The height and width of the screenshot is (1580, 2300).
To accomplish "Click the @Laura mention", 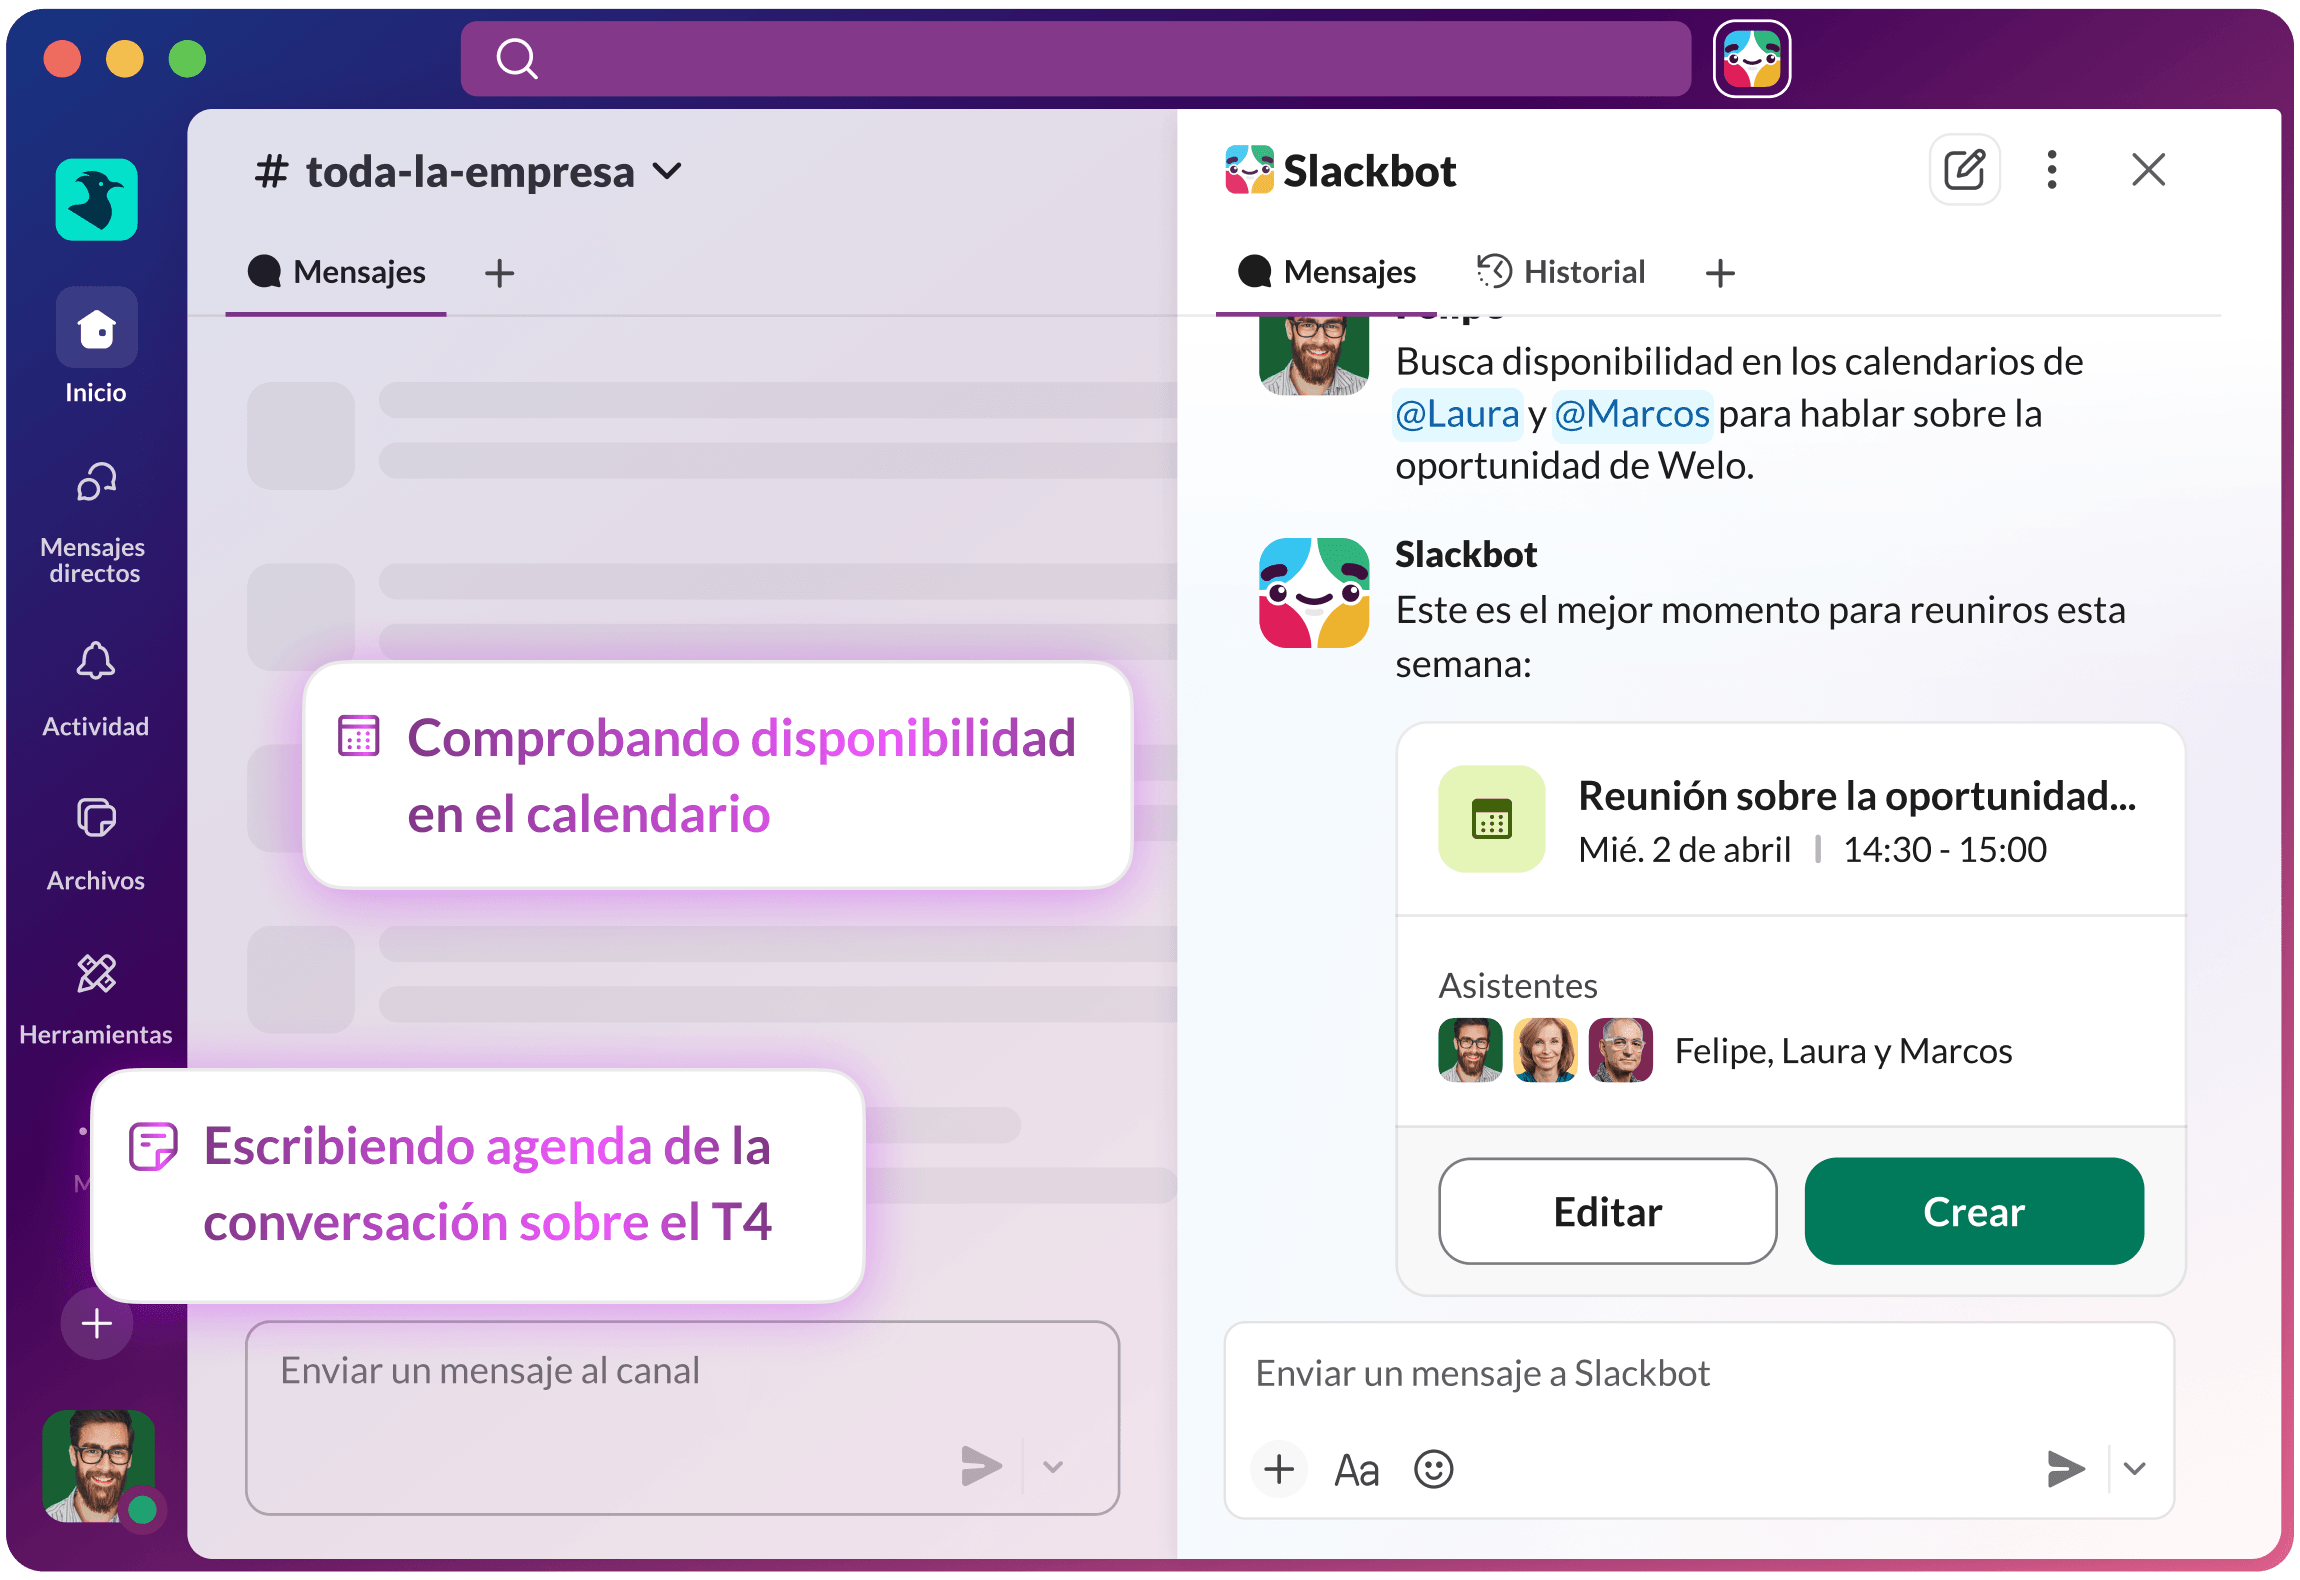I will tap(1457, 414).
